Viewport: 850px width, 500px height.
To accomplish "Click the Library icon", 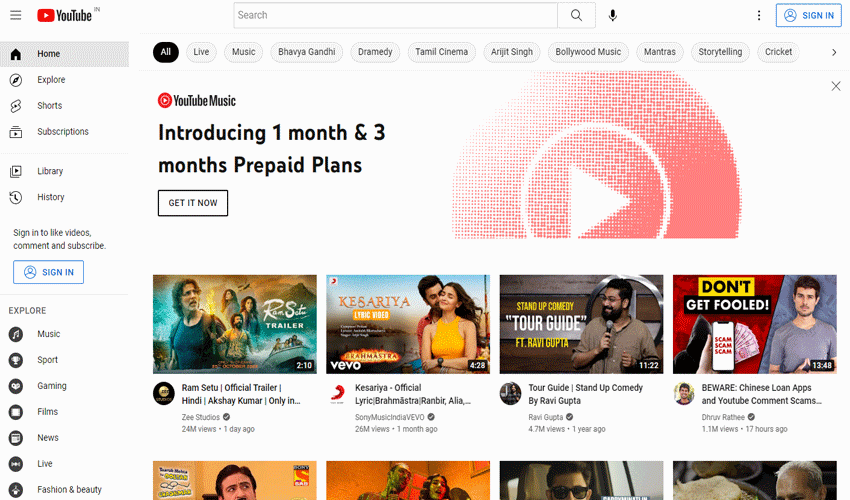I will coord(16,171).
